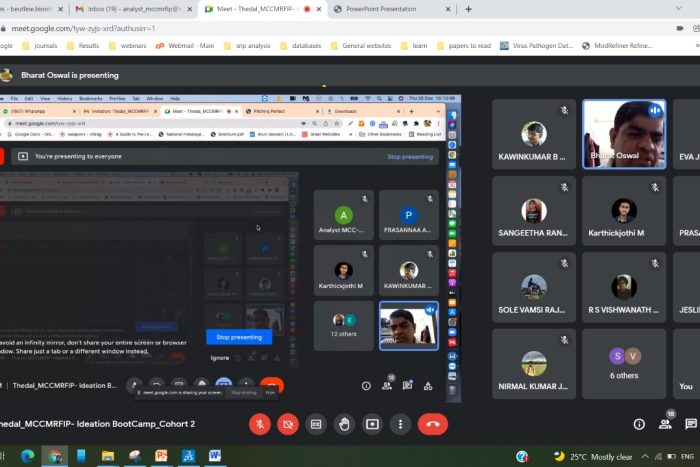
Task: Open the databases bookmark folder
Action: pos(301,45)
